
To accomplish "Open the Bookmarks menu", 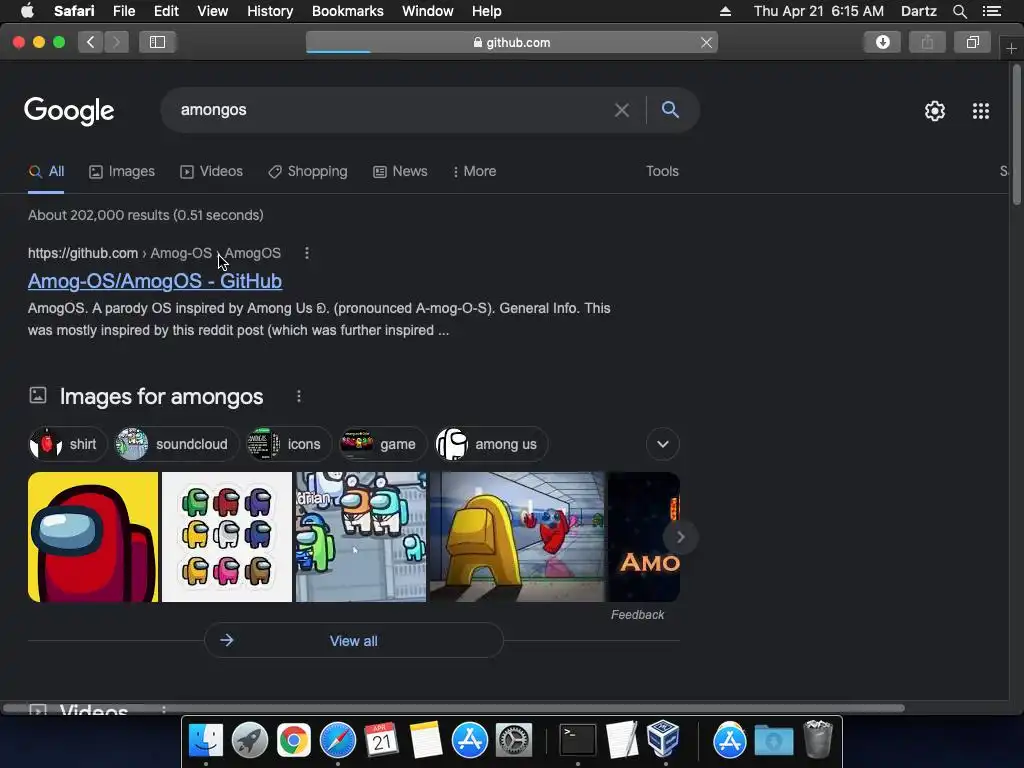I will [x=347, y=11].
